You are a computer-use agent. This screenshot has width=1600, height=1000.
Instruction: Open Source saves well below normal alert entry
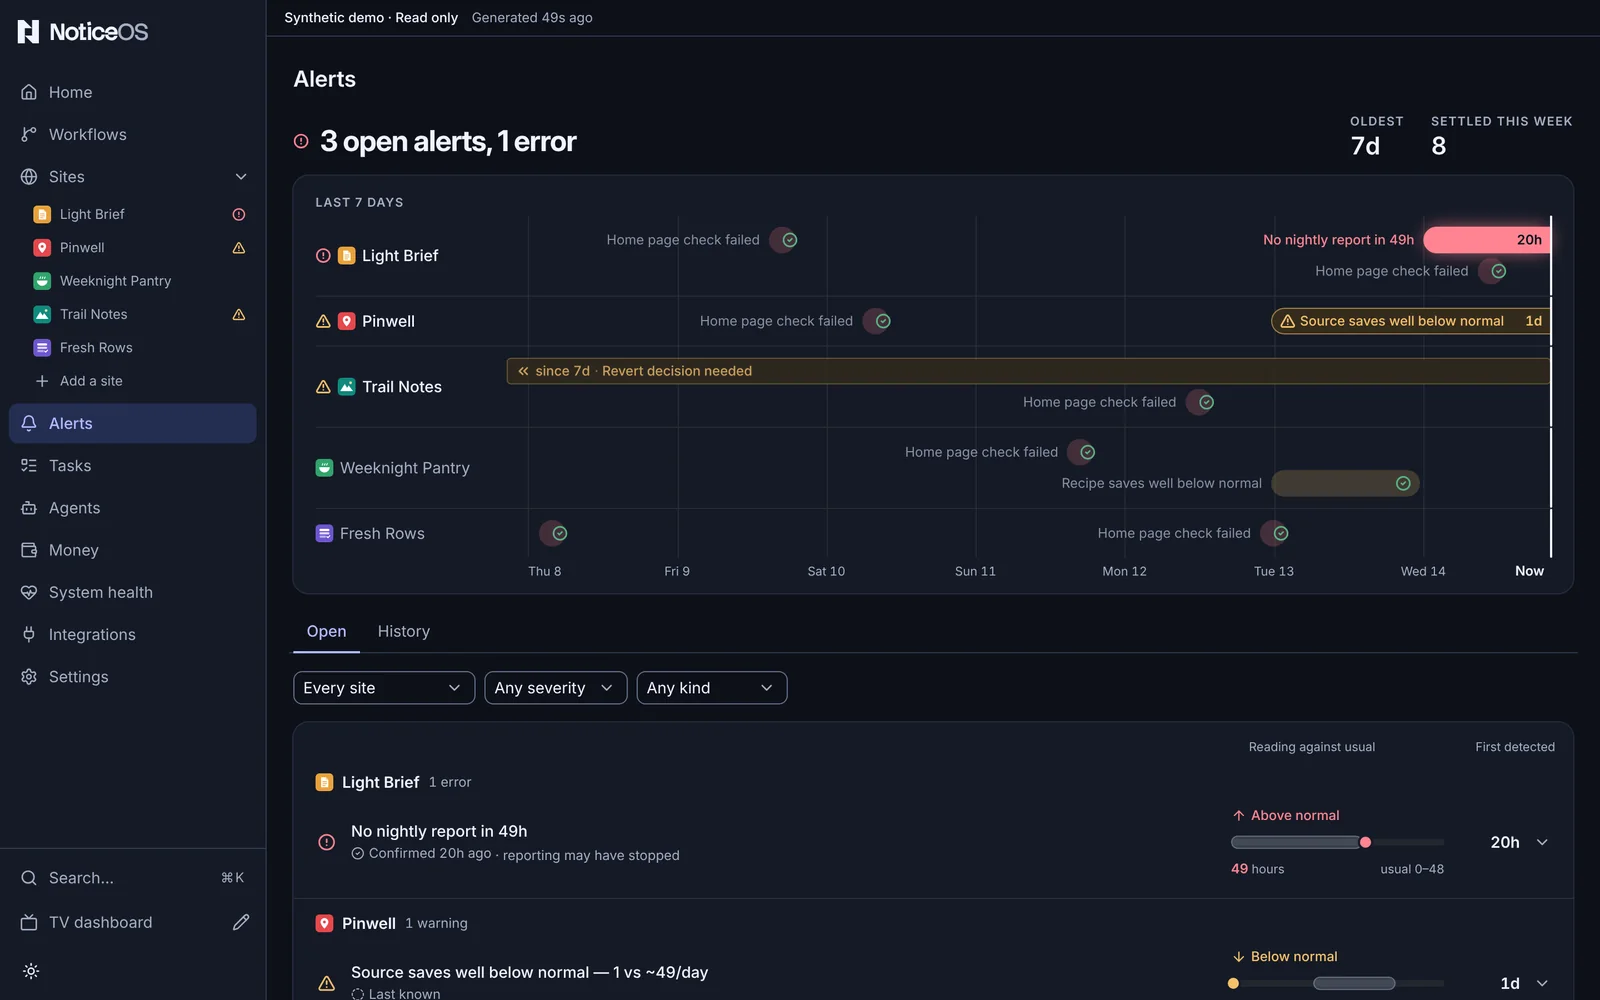[529, 972]
